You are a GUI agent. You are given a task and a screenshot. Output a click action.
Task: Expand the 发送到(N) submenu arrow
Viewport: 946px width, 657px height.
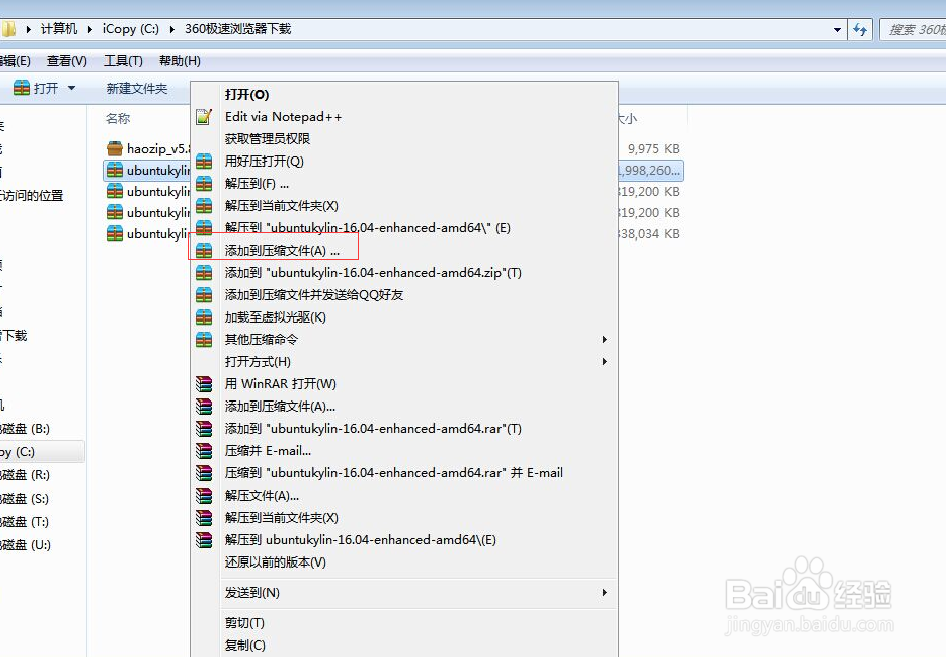pyautogui.click(x=605, y=592)
